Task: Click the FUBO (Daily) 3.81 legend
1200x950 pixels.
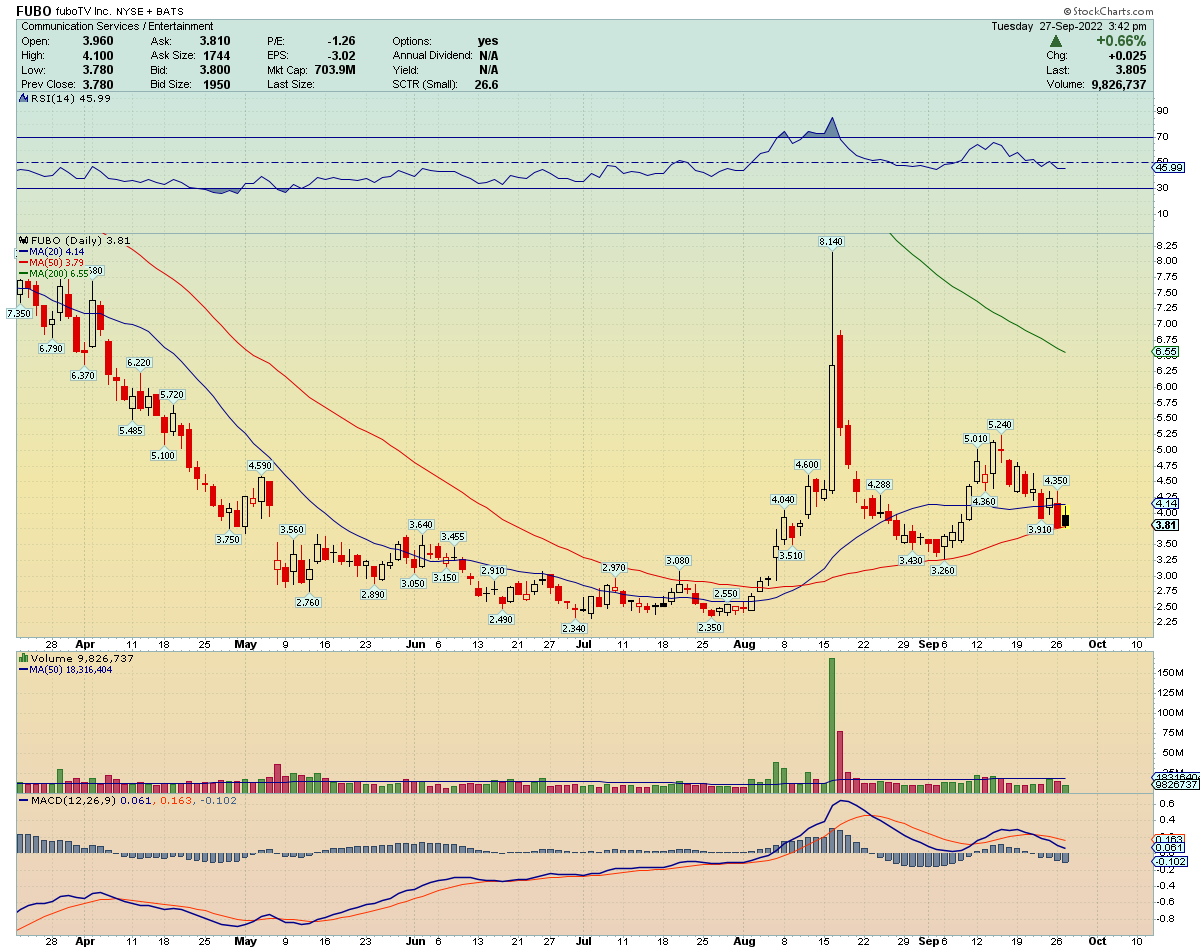Action: tap(77, 241)
